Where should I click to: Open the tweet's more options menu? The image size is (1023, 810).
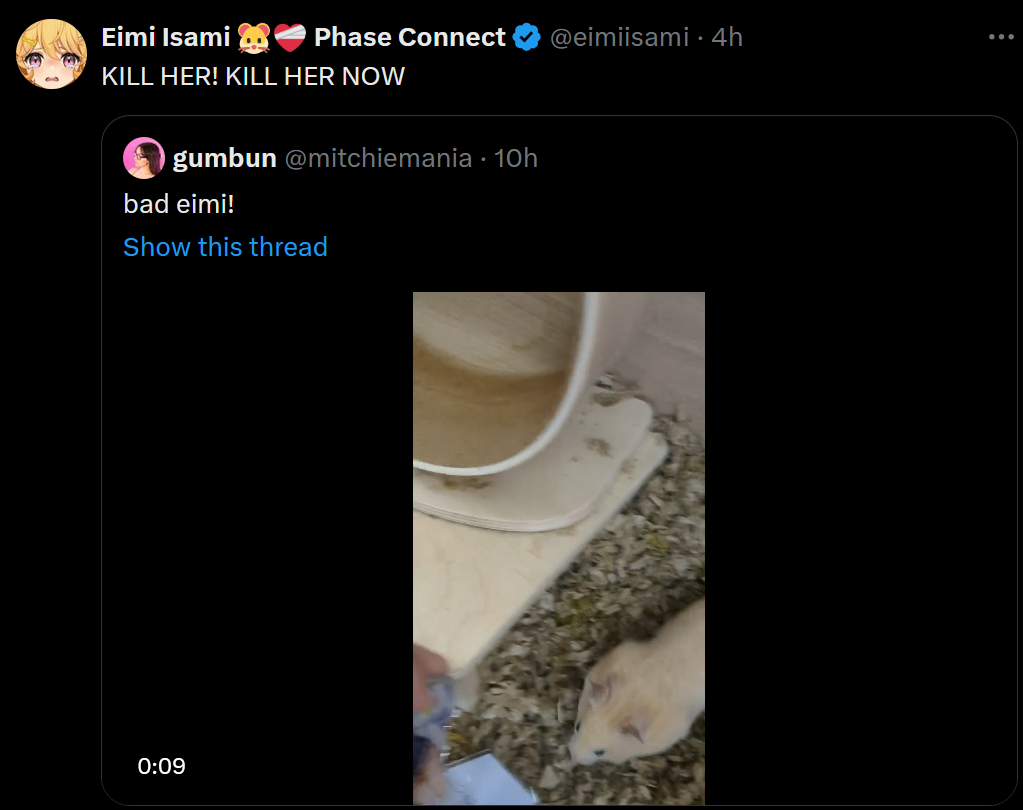[x=1000, y=37]
